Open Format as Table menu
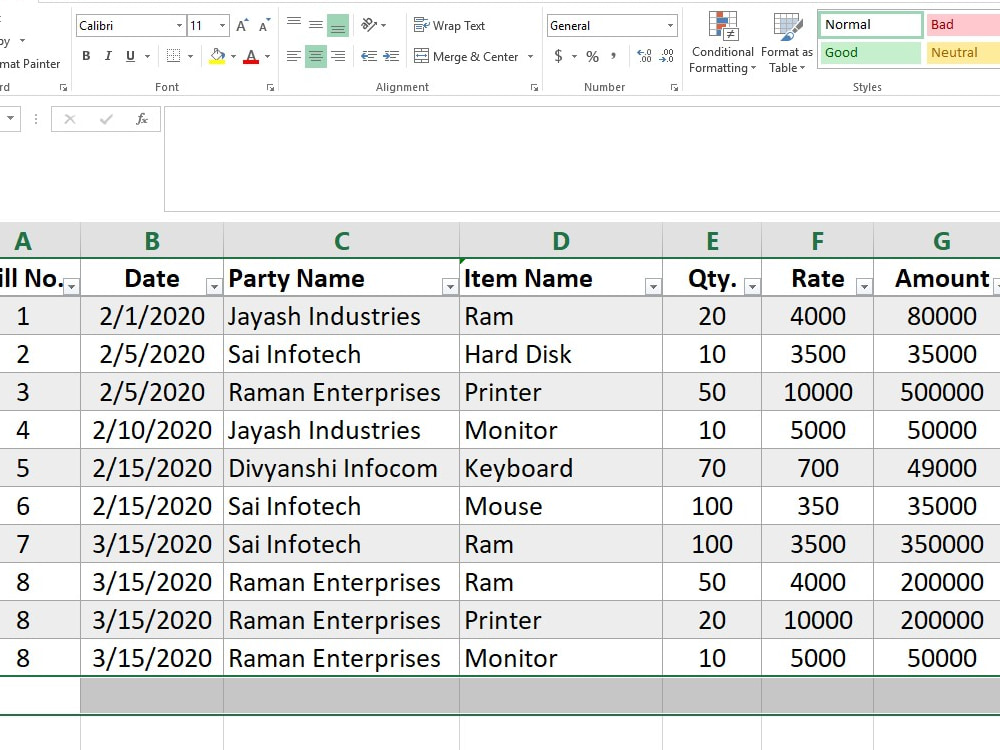 tap(787, 42)
